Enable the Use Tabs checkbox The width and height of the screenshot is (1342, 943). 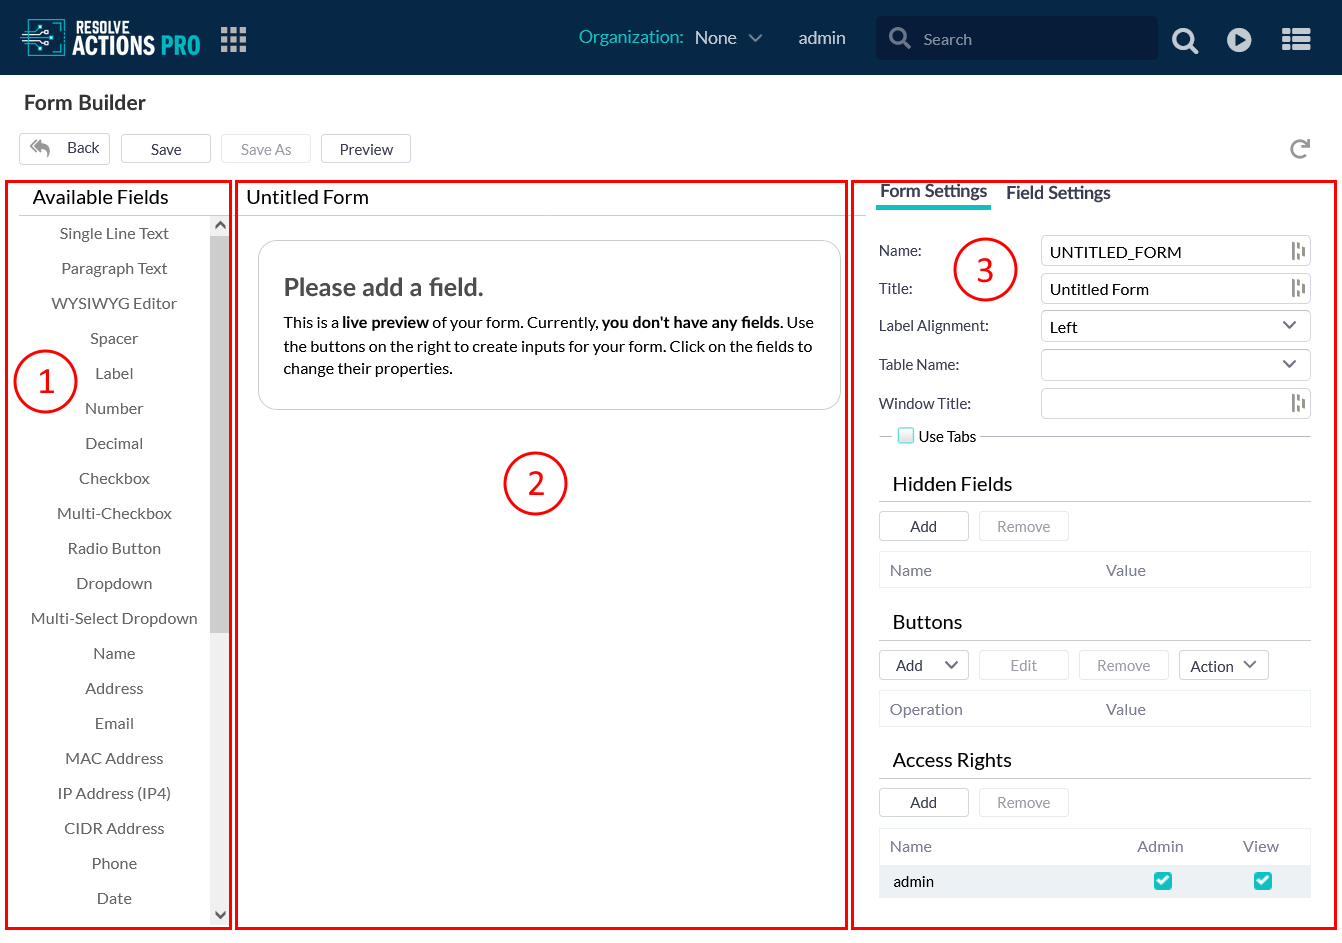pyautogui.click(x=906, y=436)
